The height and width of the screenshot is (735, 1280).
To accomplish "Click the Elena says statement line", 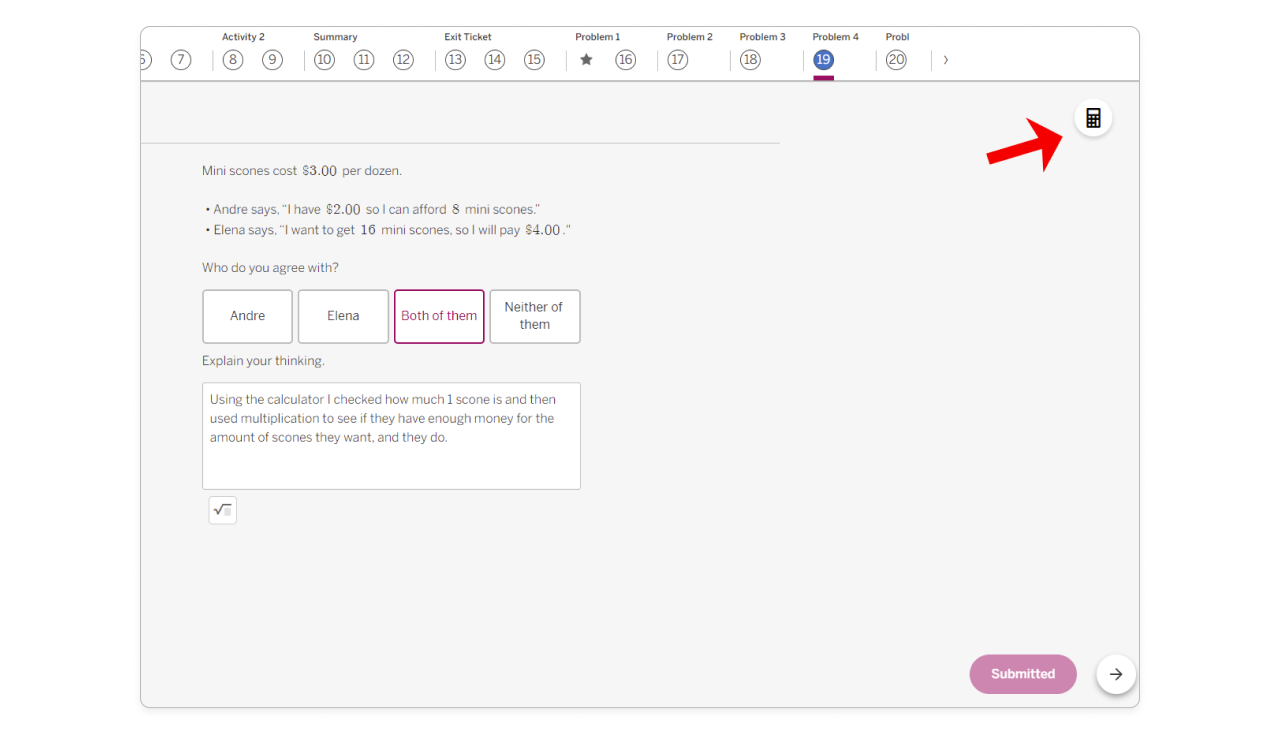I will pos(387,230).
